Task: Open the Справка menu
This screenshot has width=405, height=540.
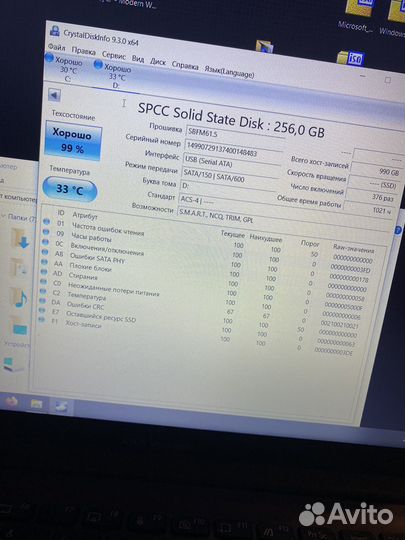Action: point(185,65)
